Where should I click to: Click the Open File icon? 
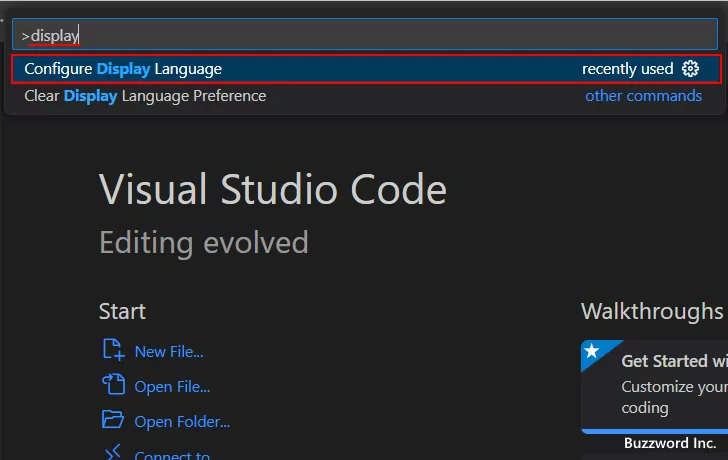pyautogui.click(x=113, y=385)
